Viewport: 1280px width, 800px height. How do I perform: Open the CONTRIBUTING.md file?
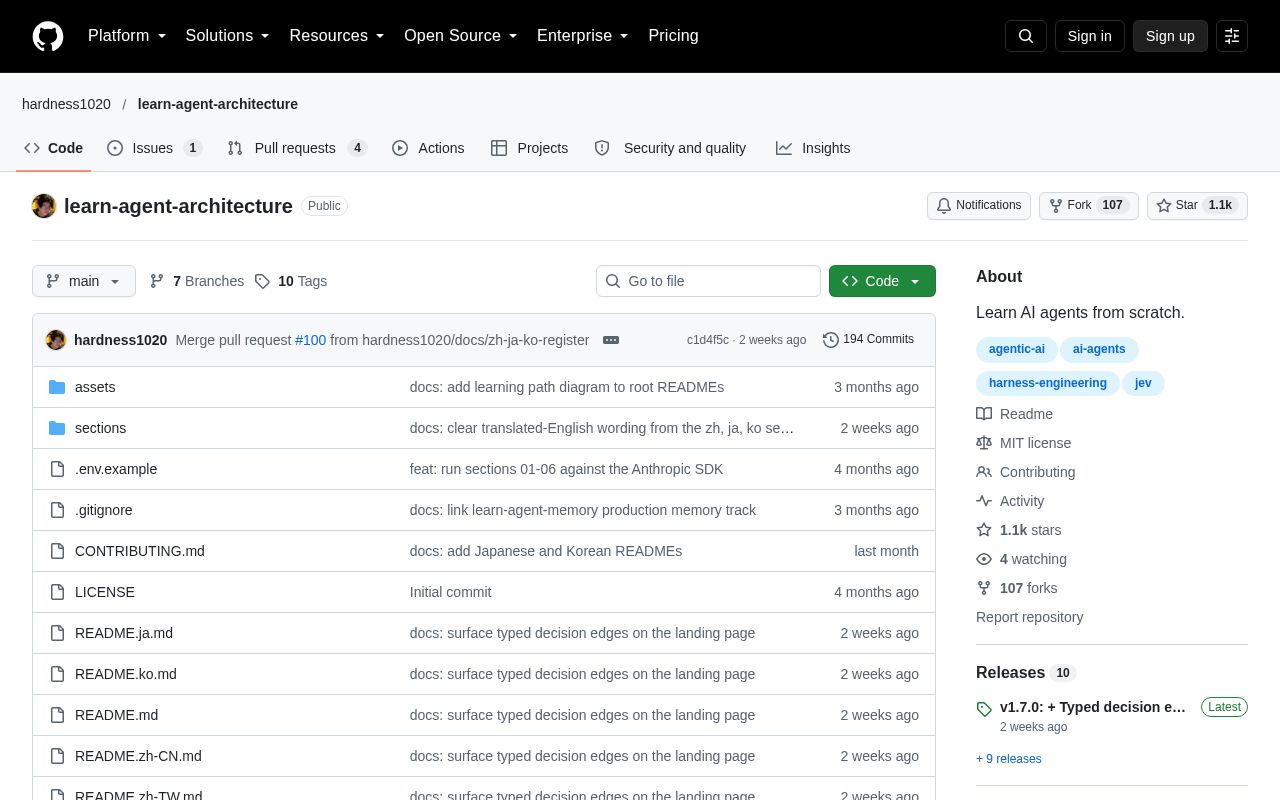point(140,551)
